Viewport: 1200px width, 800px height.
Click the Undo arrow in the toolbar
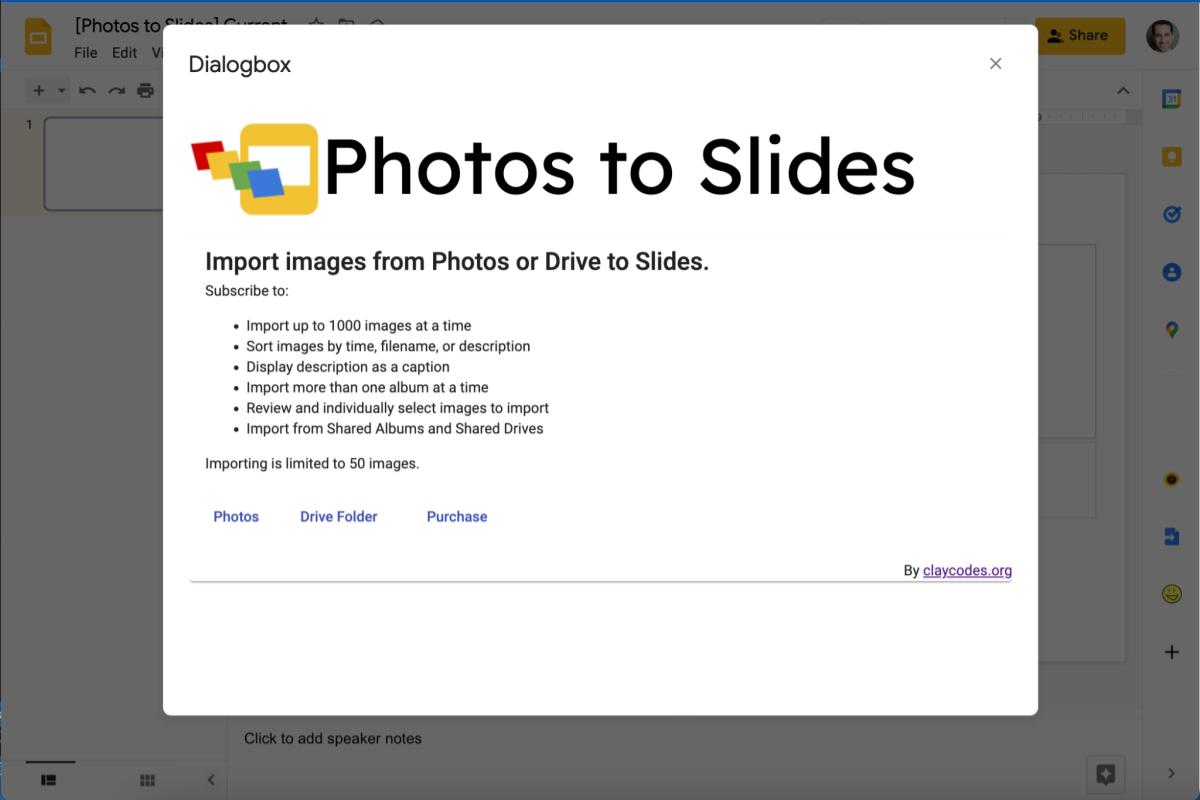(88, 91)
